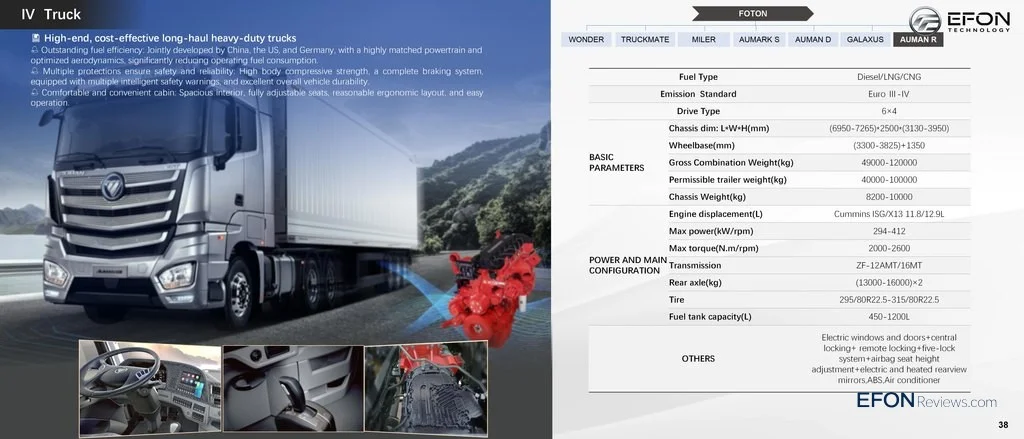1024x439 pixels.
Task: Click the 'POWER AND MAIN CONFIGURATION' group label
Action: coord(627,265)
